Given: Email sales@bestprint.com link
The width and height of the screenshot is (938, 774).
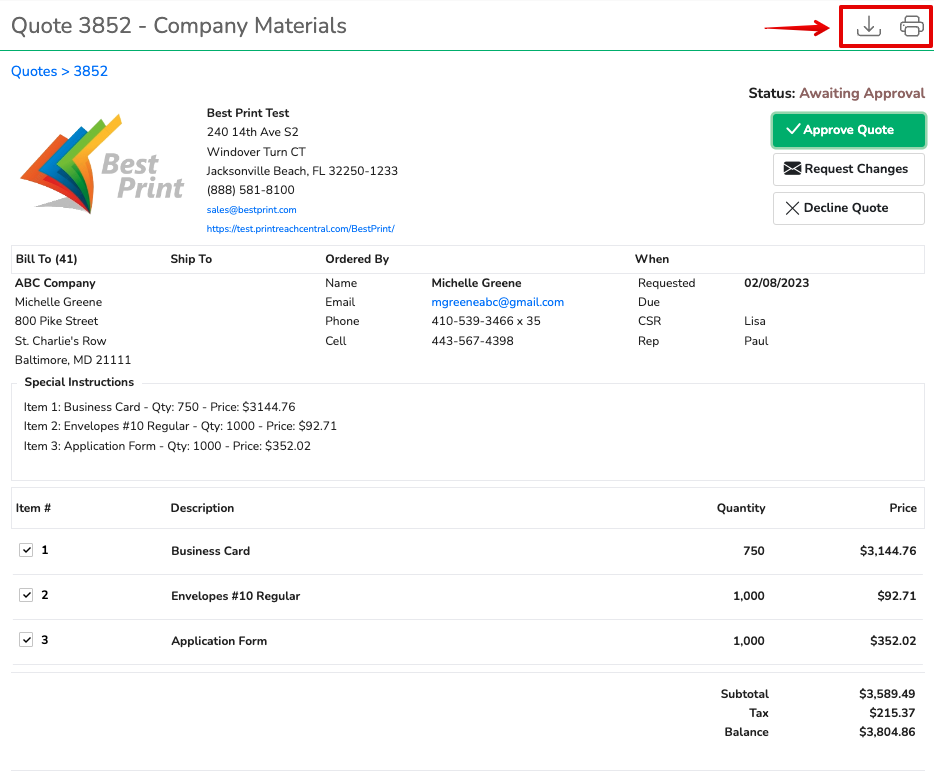Looking at the screenshot, I should [251, 210].
